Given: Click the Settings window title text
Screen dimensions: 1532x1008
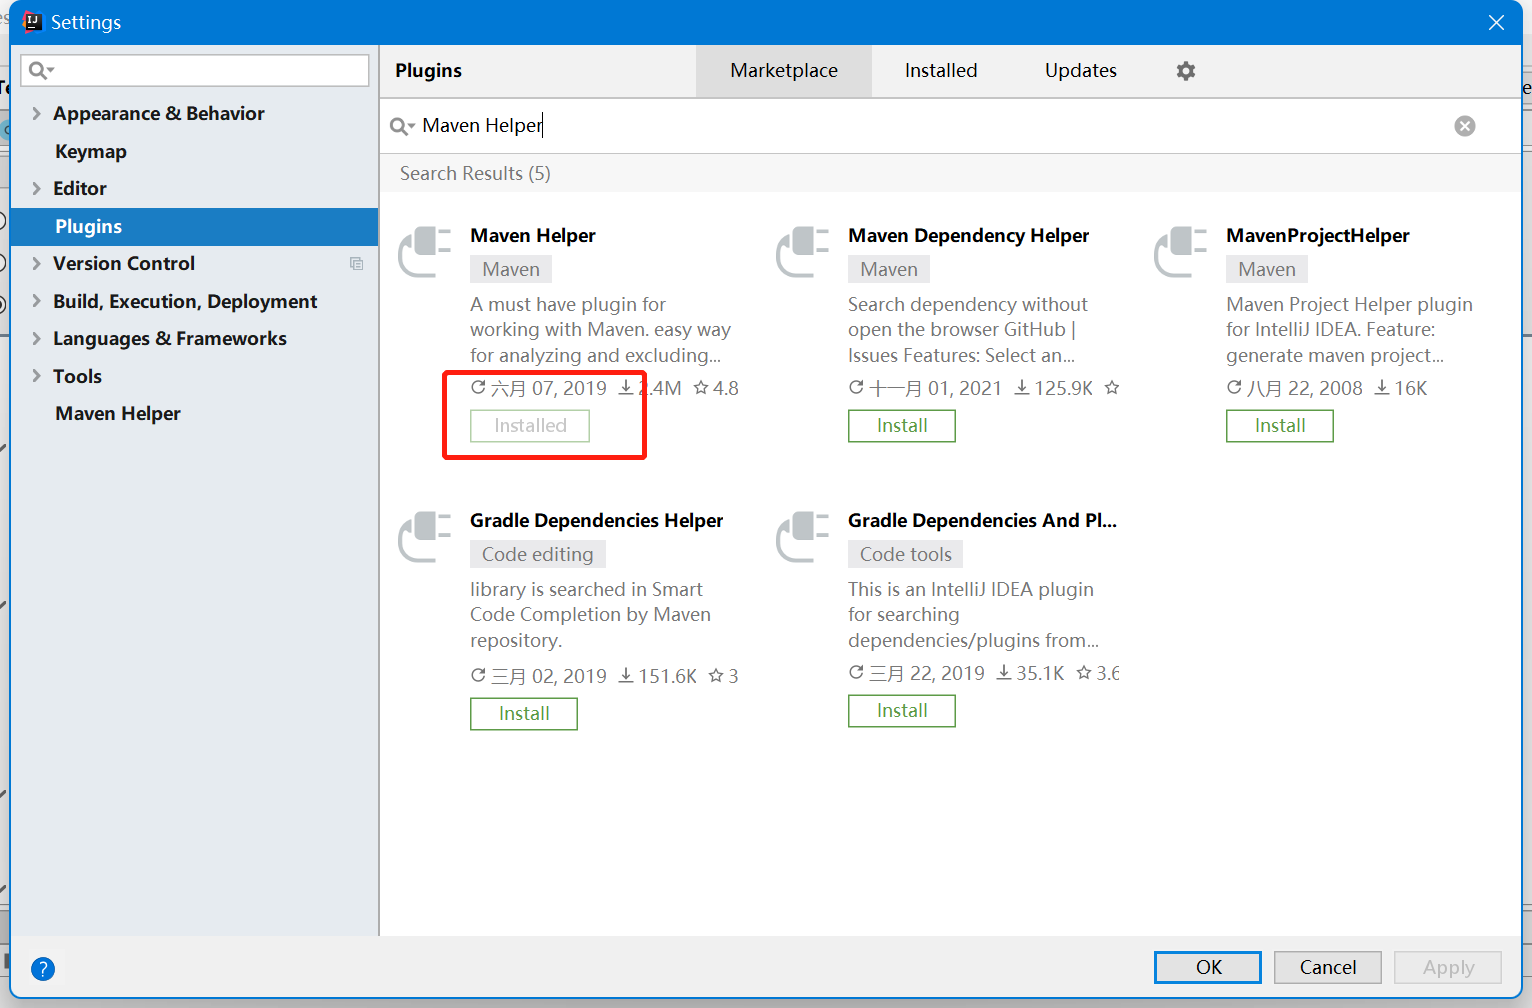Looking at the screenshot, I should tap(86, 22).
